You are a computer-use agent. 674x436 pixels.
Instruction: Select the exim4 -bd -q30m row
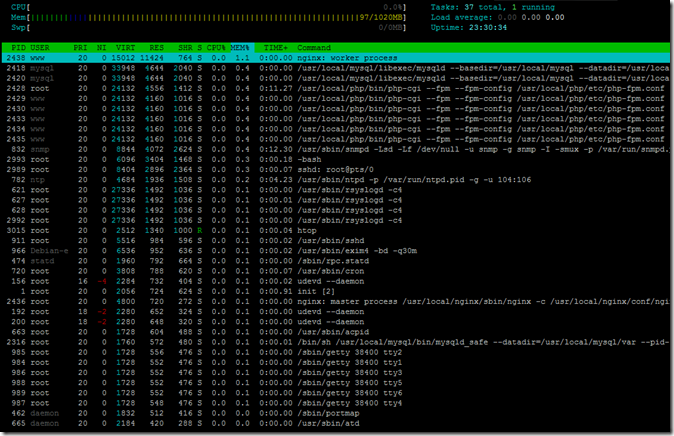pyautogui.click(x=336, y=251)
